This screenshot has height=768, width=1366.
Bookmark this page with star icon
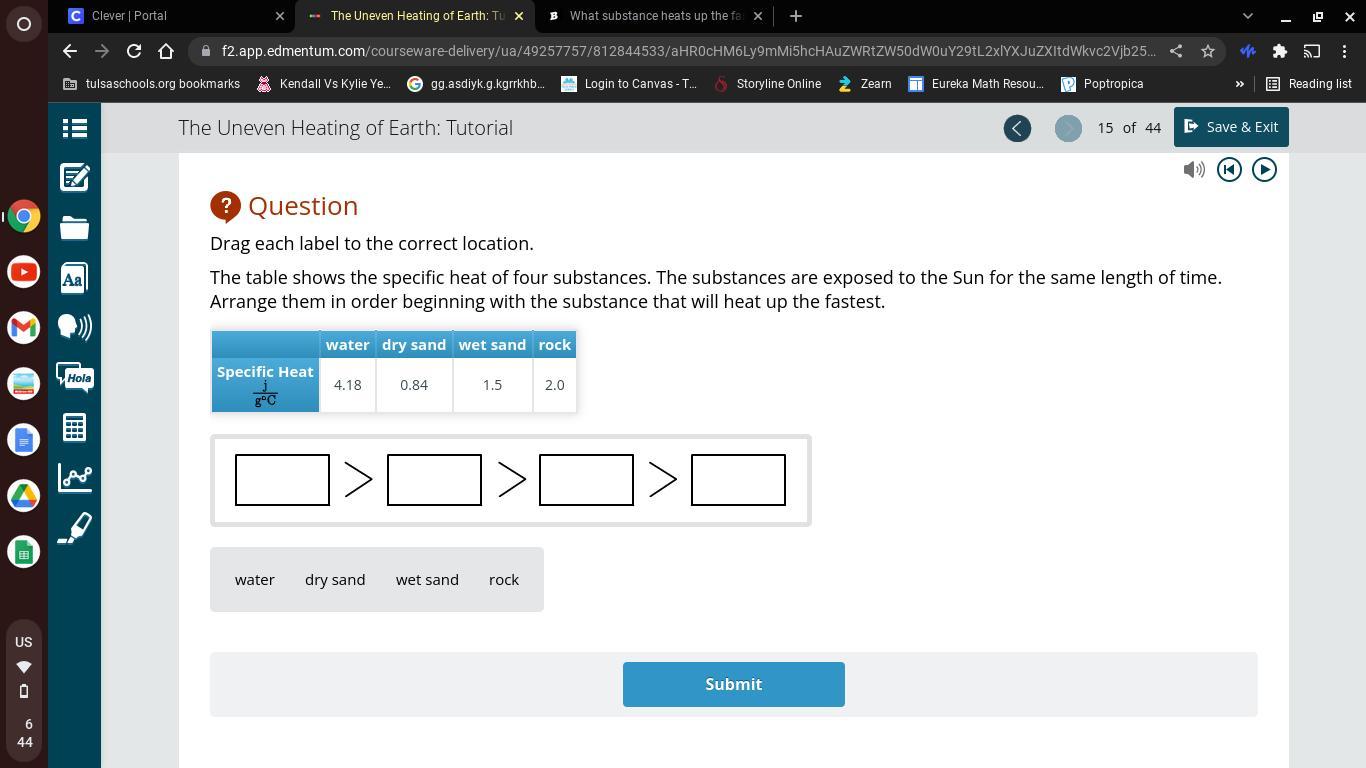pyautogui.click(x=1208, y=51)
